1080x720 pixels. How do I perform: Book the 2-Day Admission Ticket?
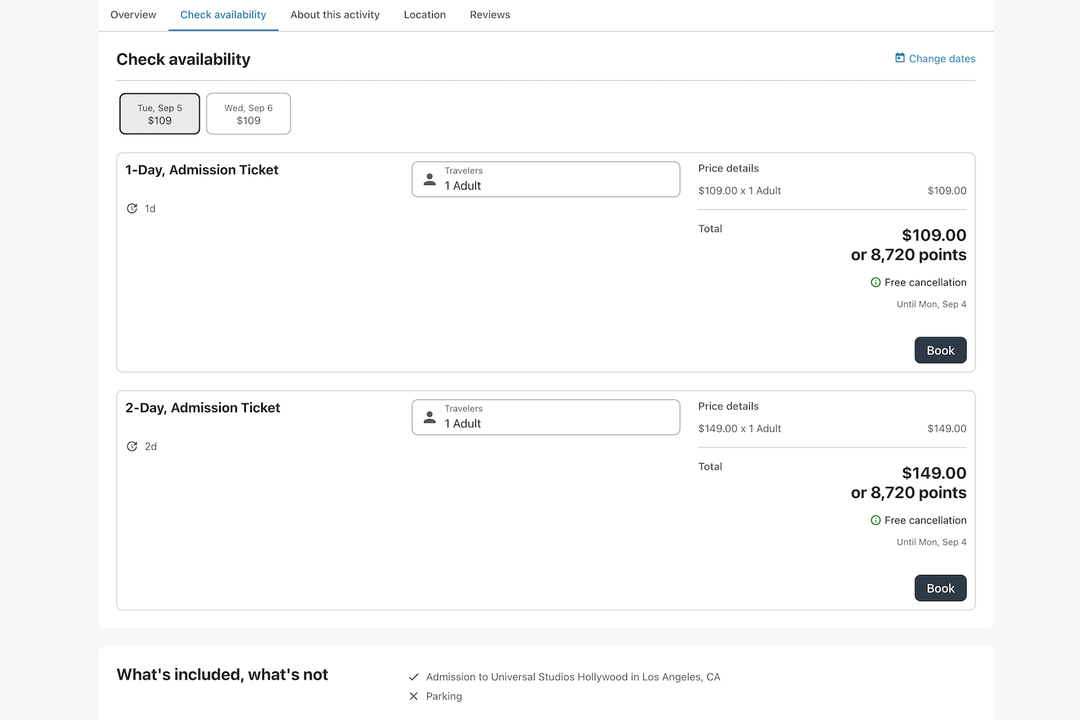coord(940,588)
